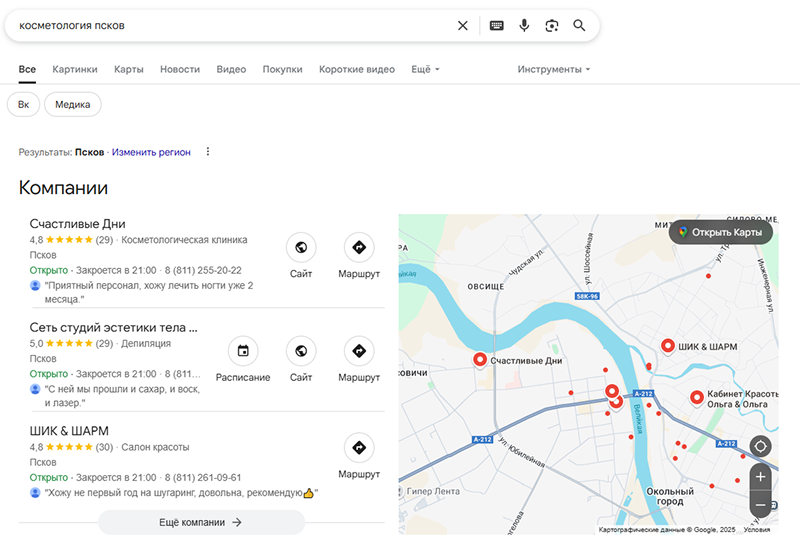Select the Счастливые Дни map pin
The height and width of the screenshot is (542, 800).
480,360
